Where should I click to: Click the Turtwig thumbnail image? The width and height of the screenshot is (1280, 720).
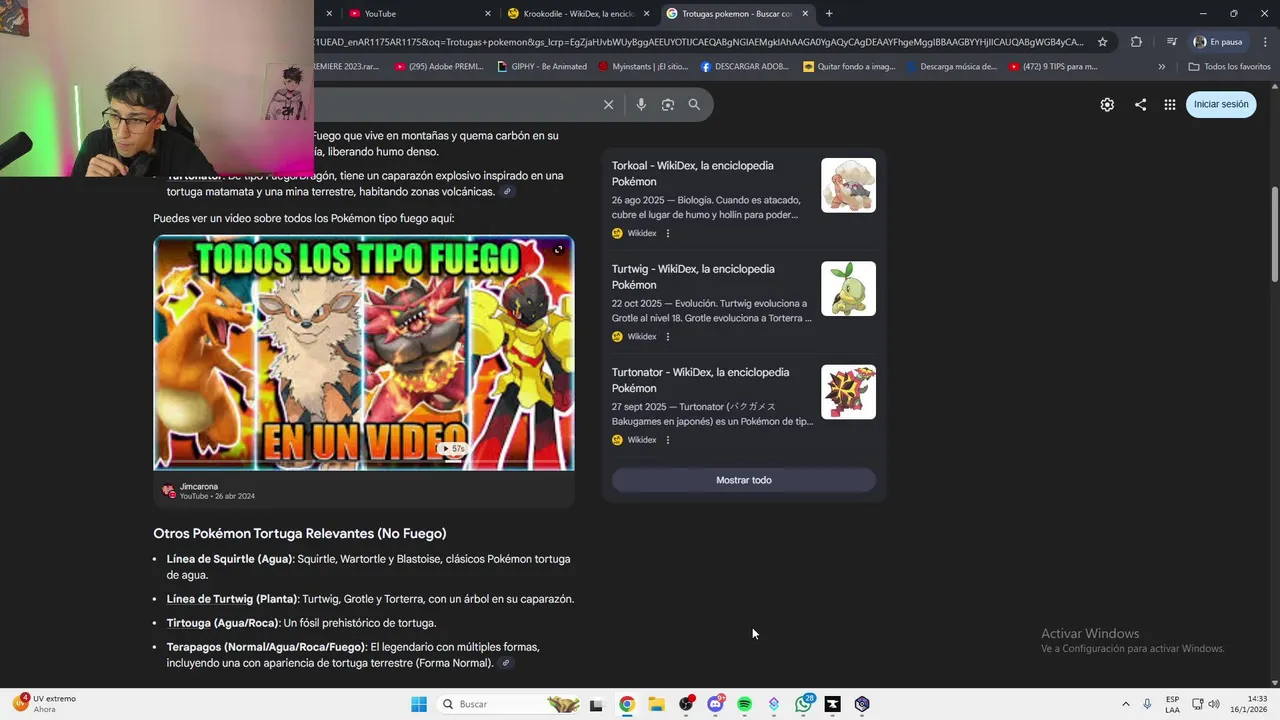tap(848, 288)
